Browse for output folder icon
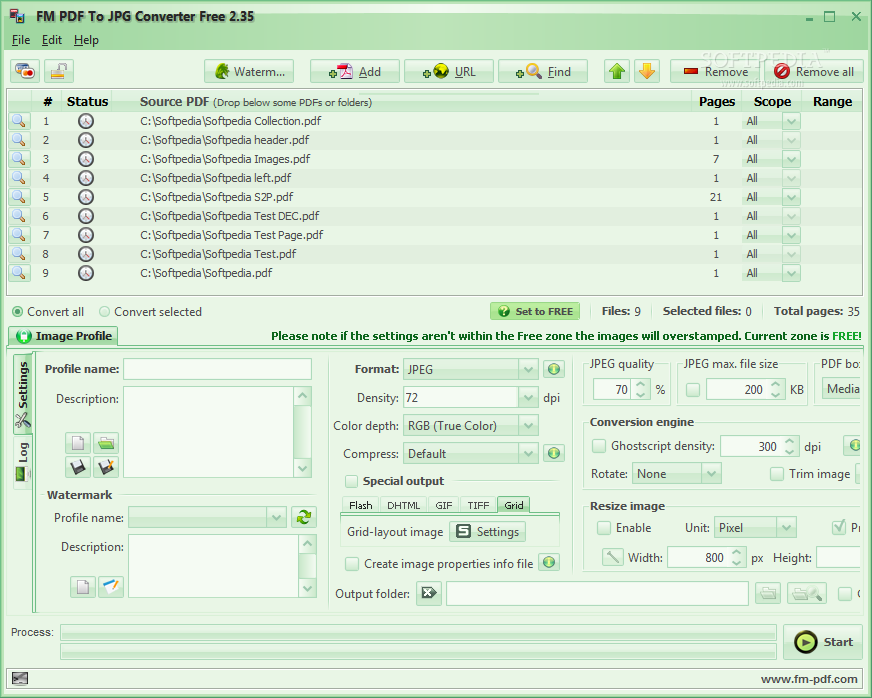Image resolution: width=872 pixels, height=698 pixels. [x=768, y=593]
